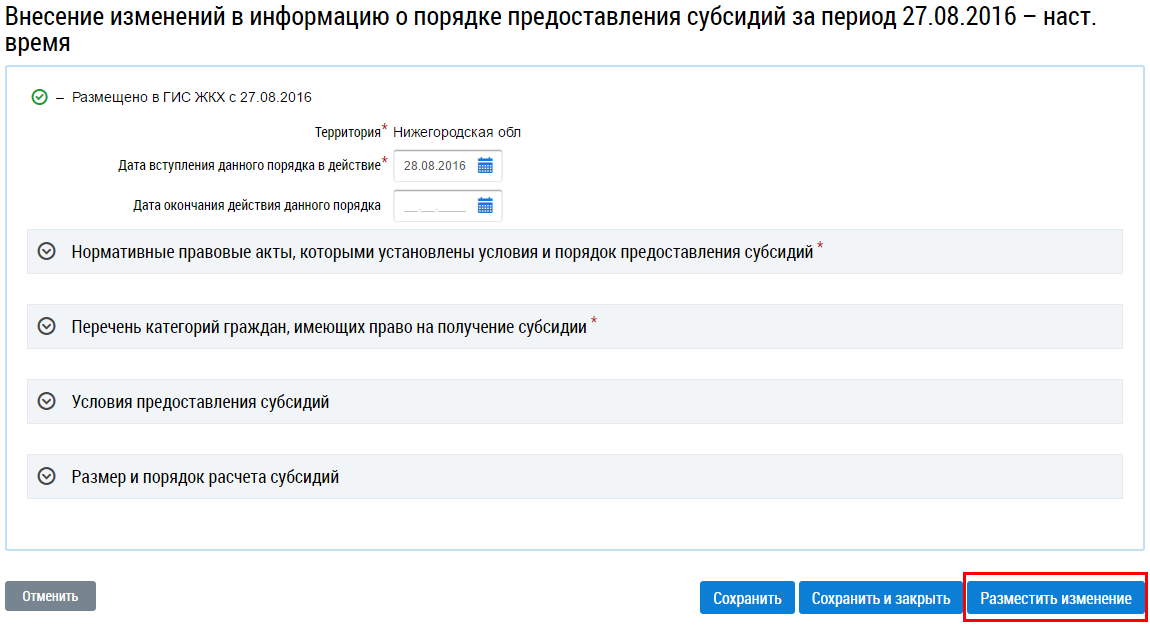Image resolution: width=1150 pixels, height=633 pixels.
Task: Select the 'Размер и порядок расчета субсидий' heading text
Action: pyautogui.click(x=205, y=477)
